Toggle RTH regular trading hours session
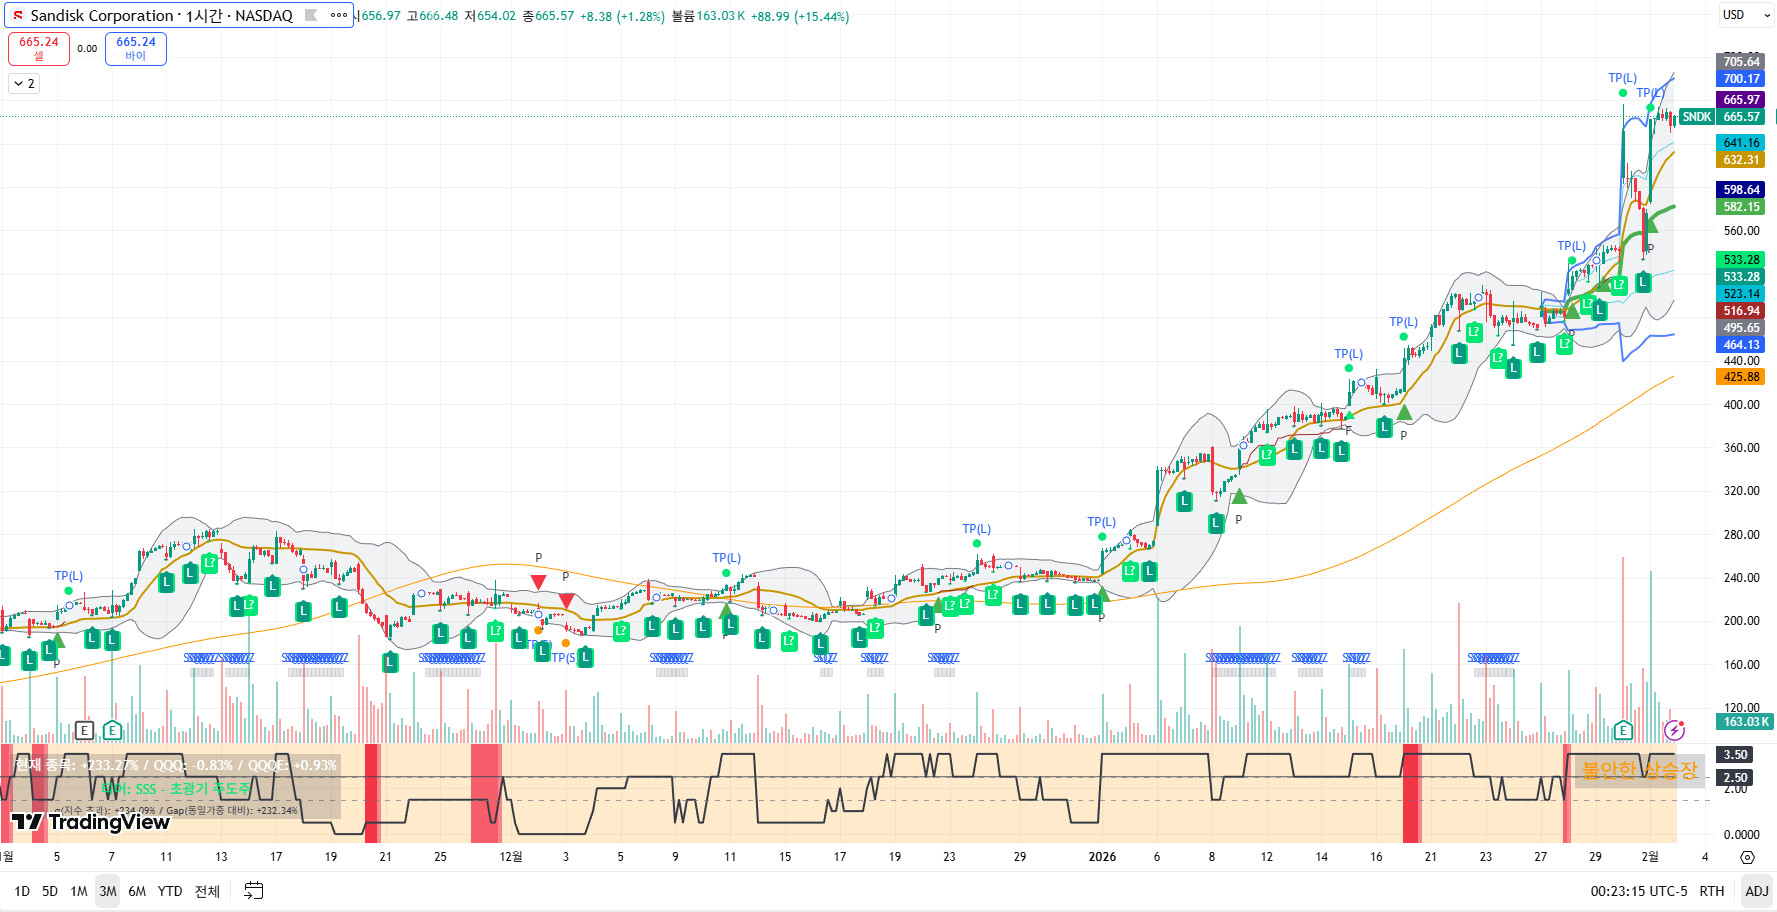This screenshot has height=912, width=1777. pos(1712,891)
